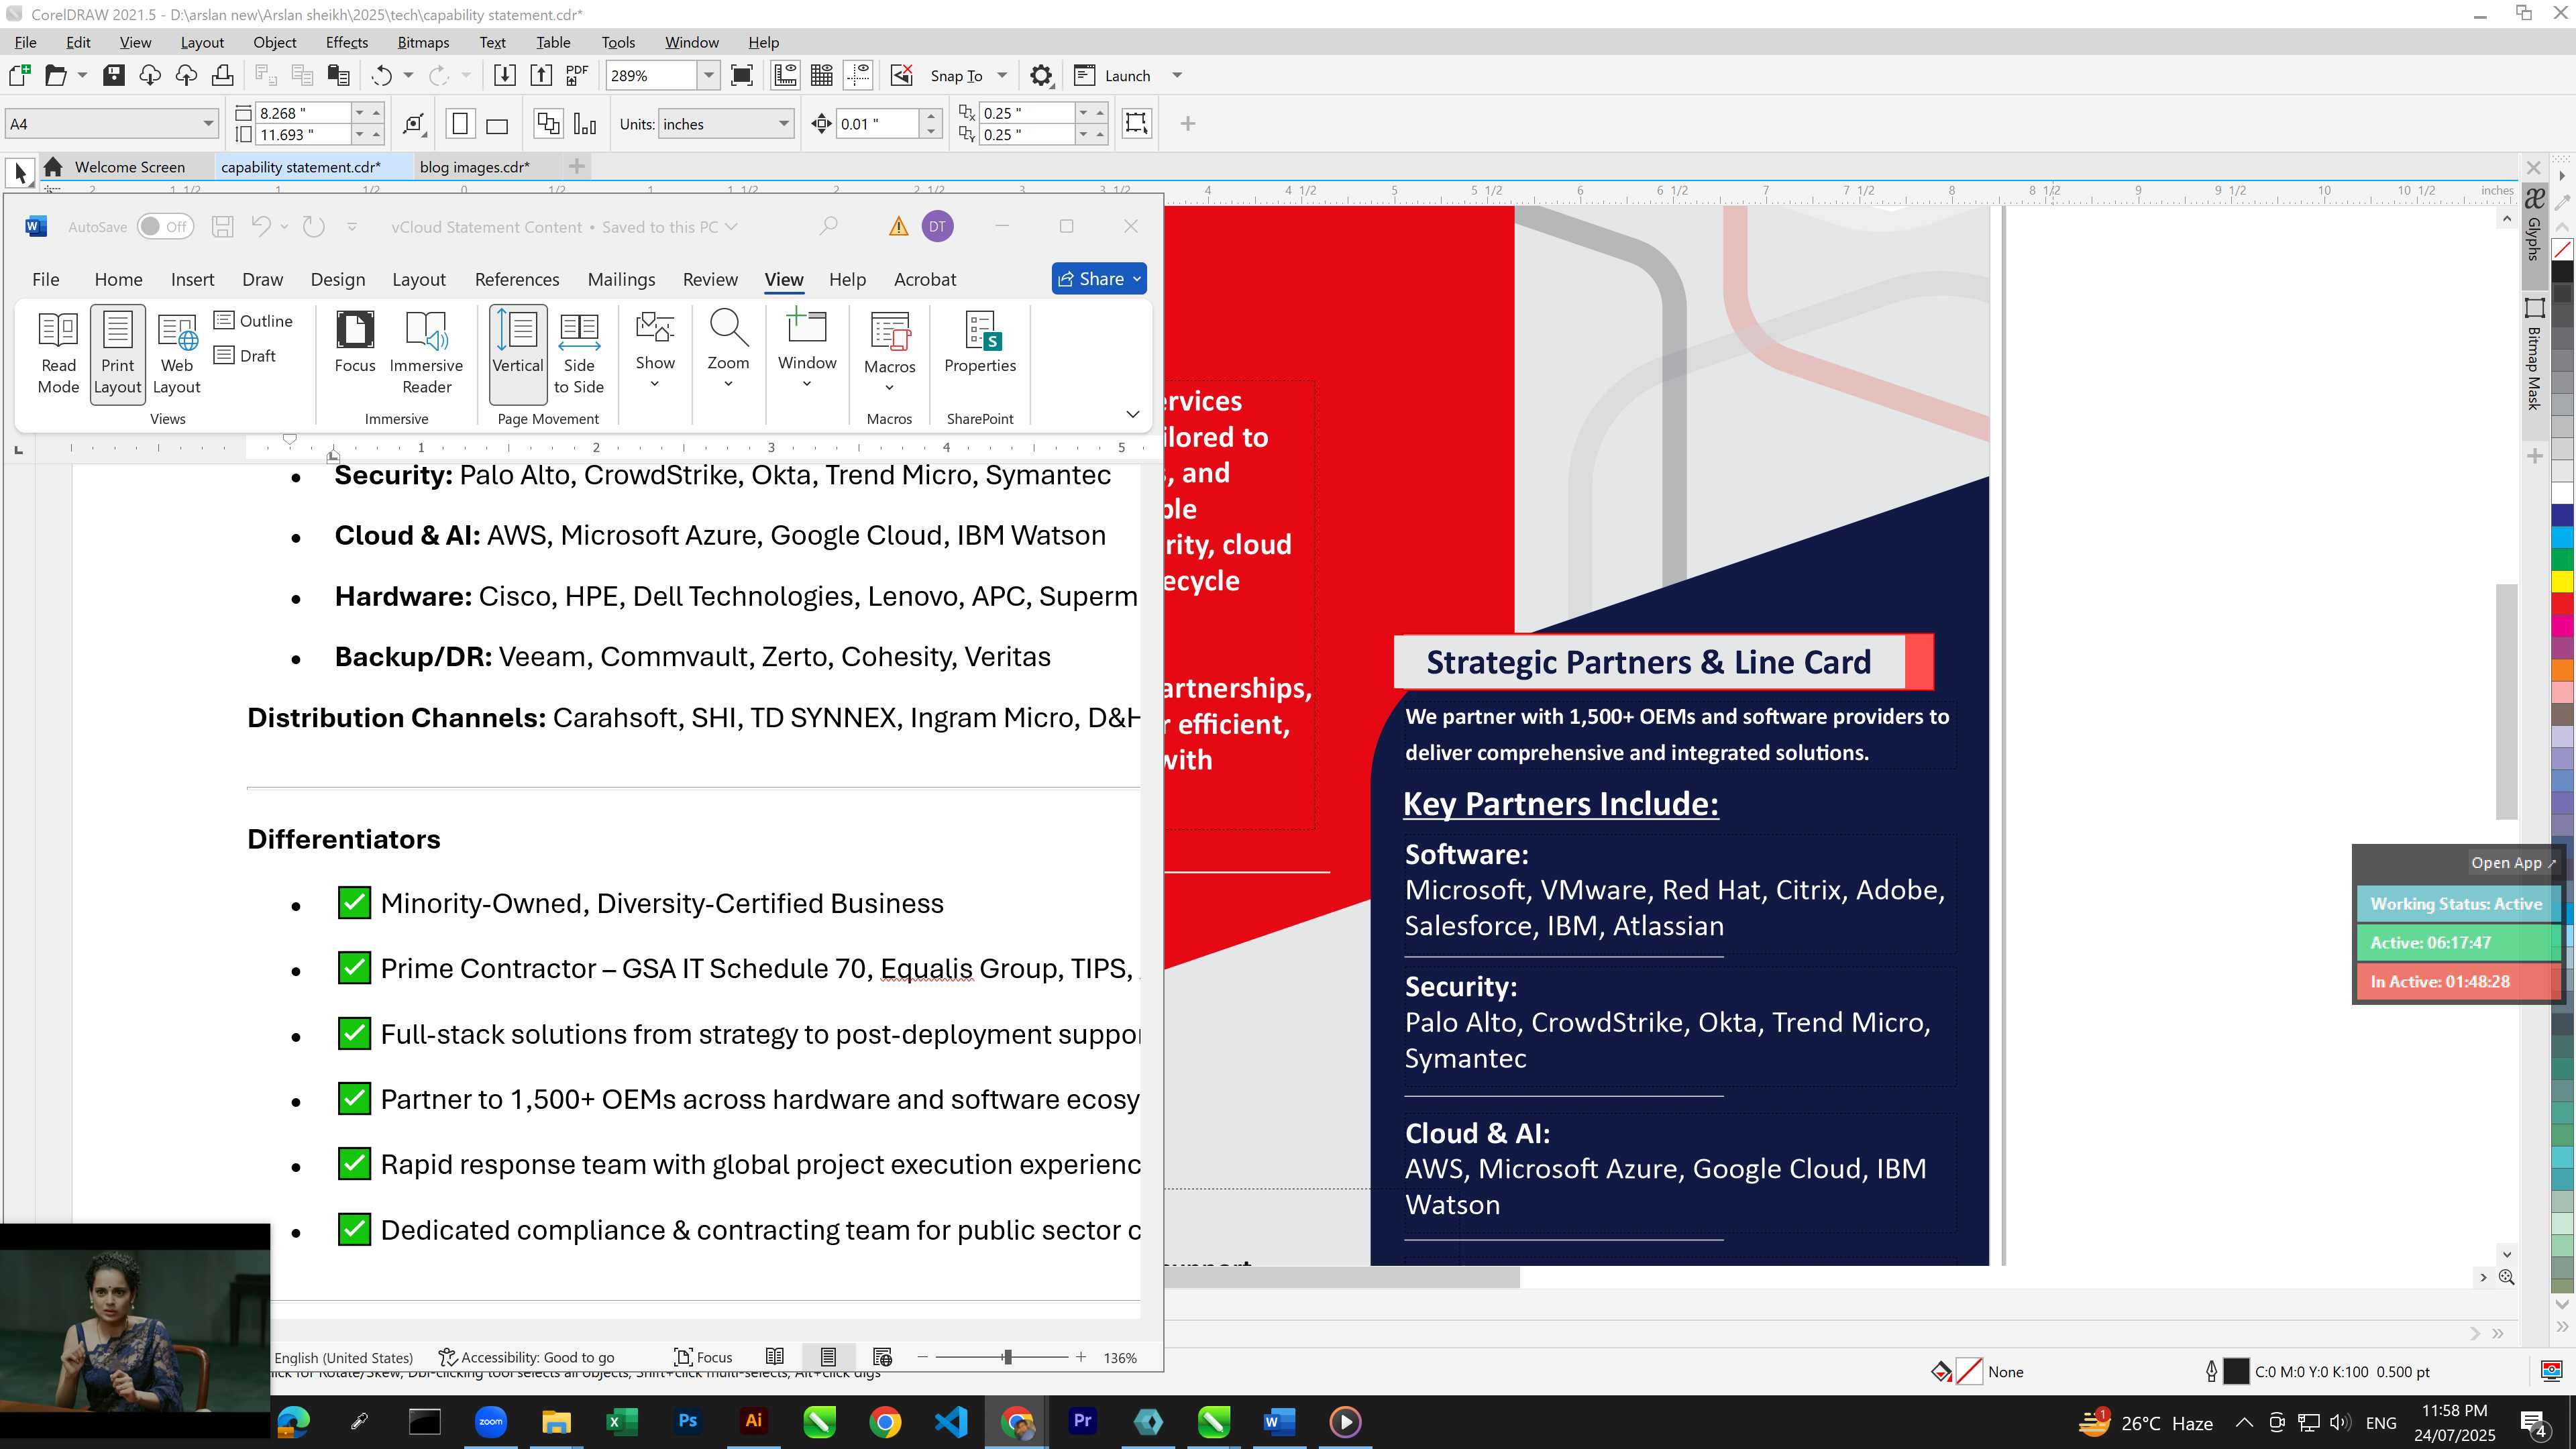
Task: Toggle Snap Off button in CorelDRAW toolbar
Action: click(902, 75)
